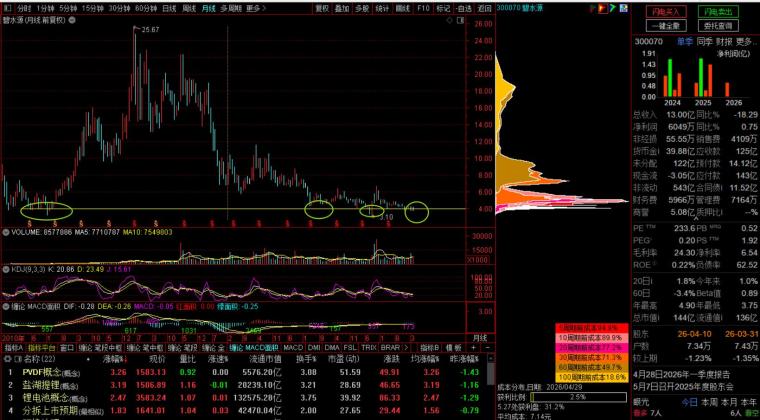Click the 多股 multi-stock button

[x=362, y=8]
